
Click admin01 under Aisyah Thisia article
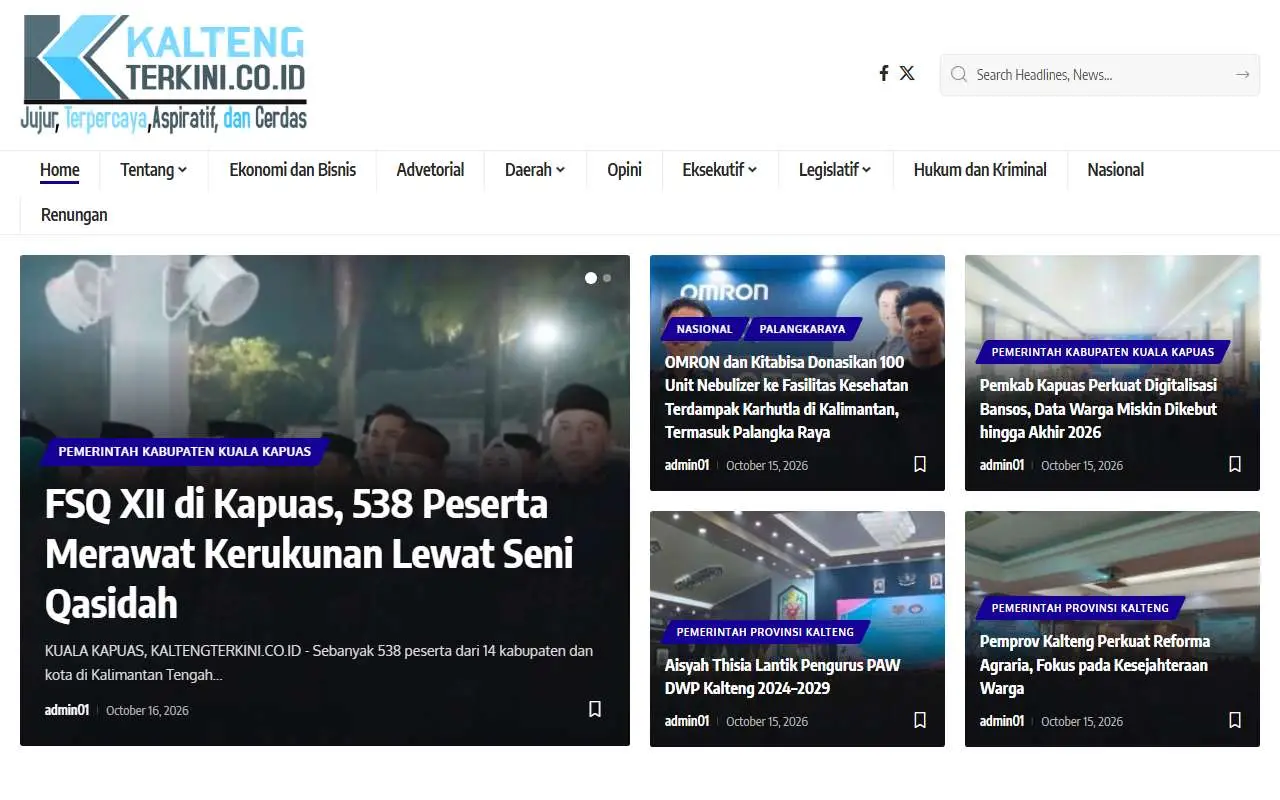[687, 721]
